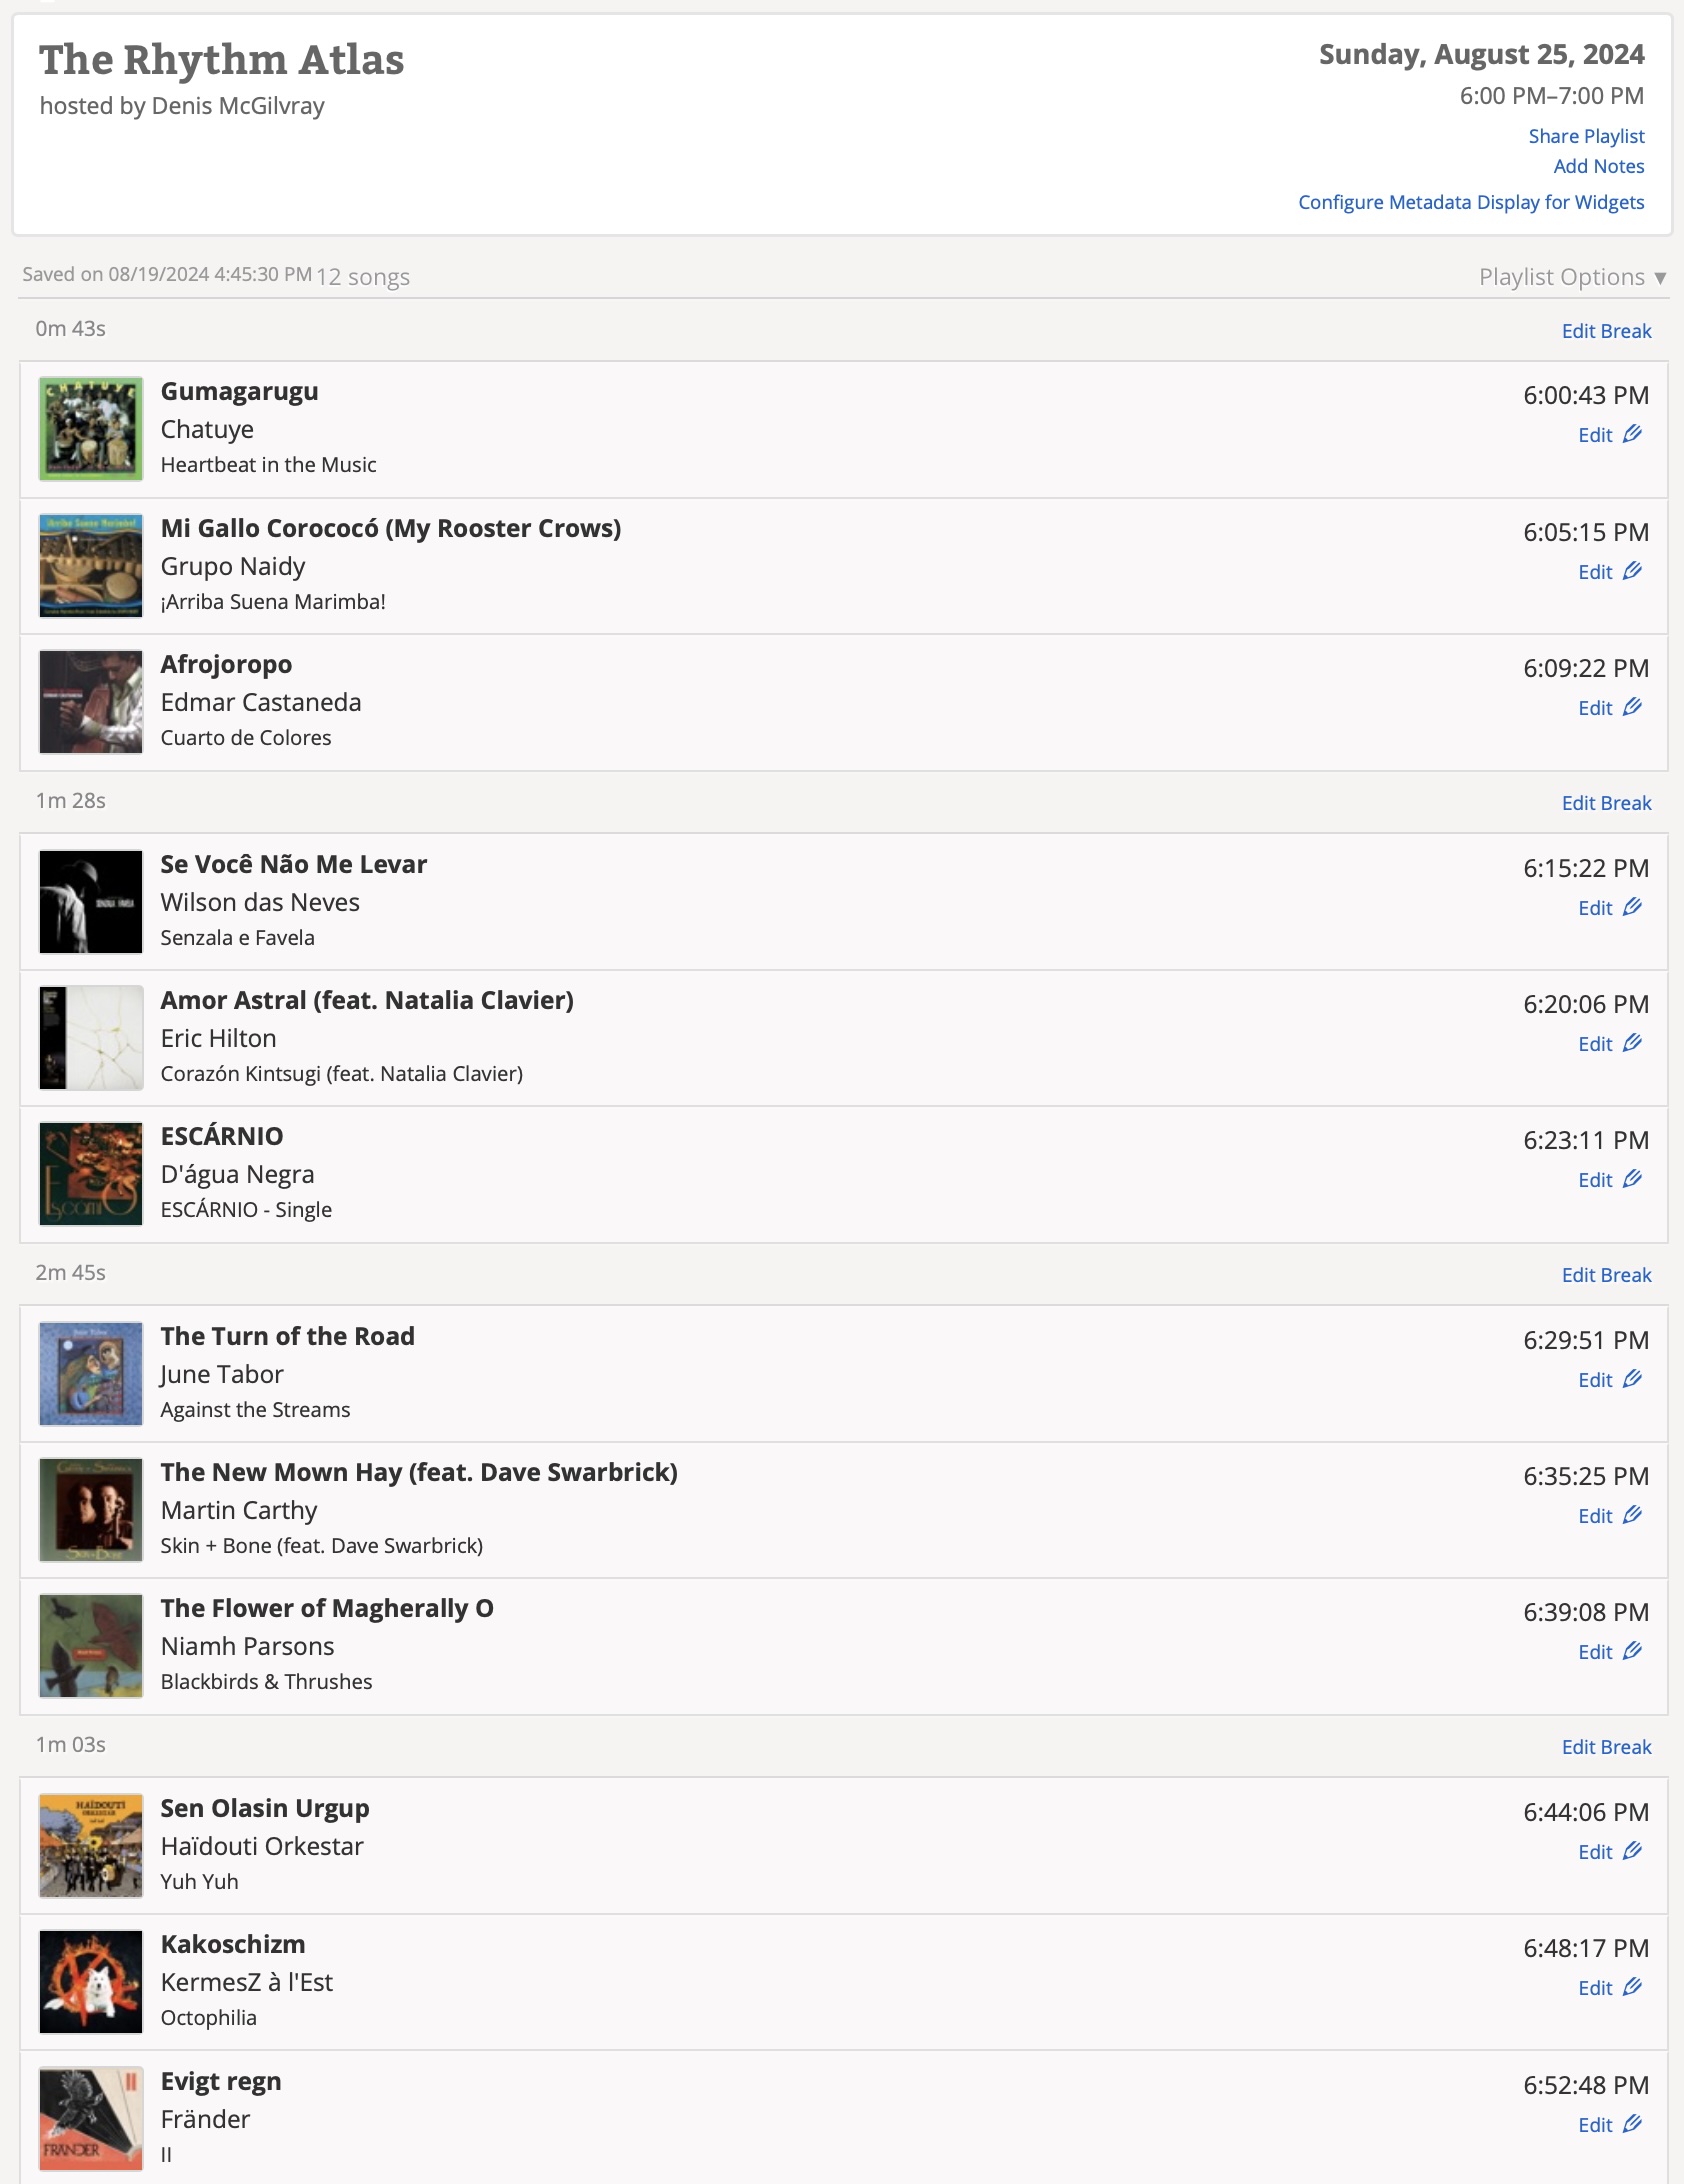Select the Amor Astral song title
Screen dimensions: 1684x2184
pos(367,1000)
